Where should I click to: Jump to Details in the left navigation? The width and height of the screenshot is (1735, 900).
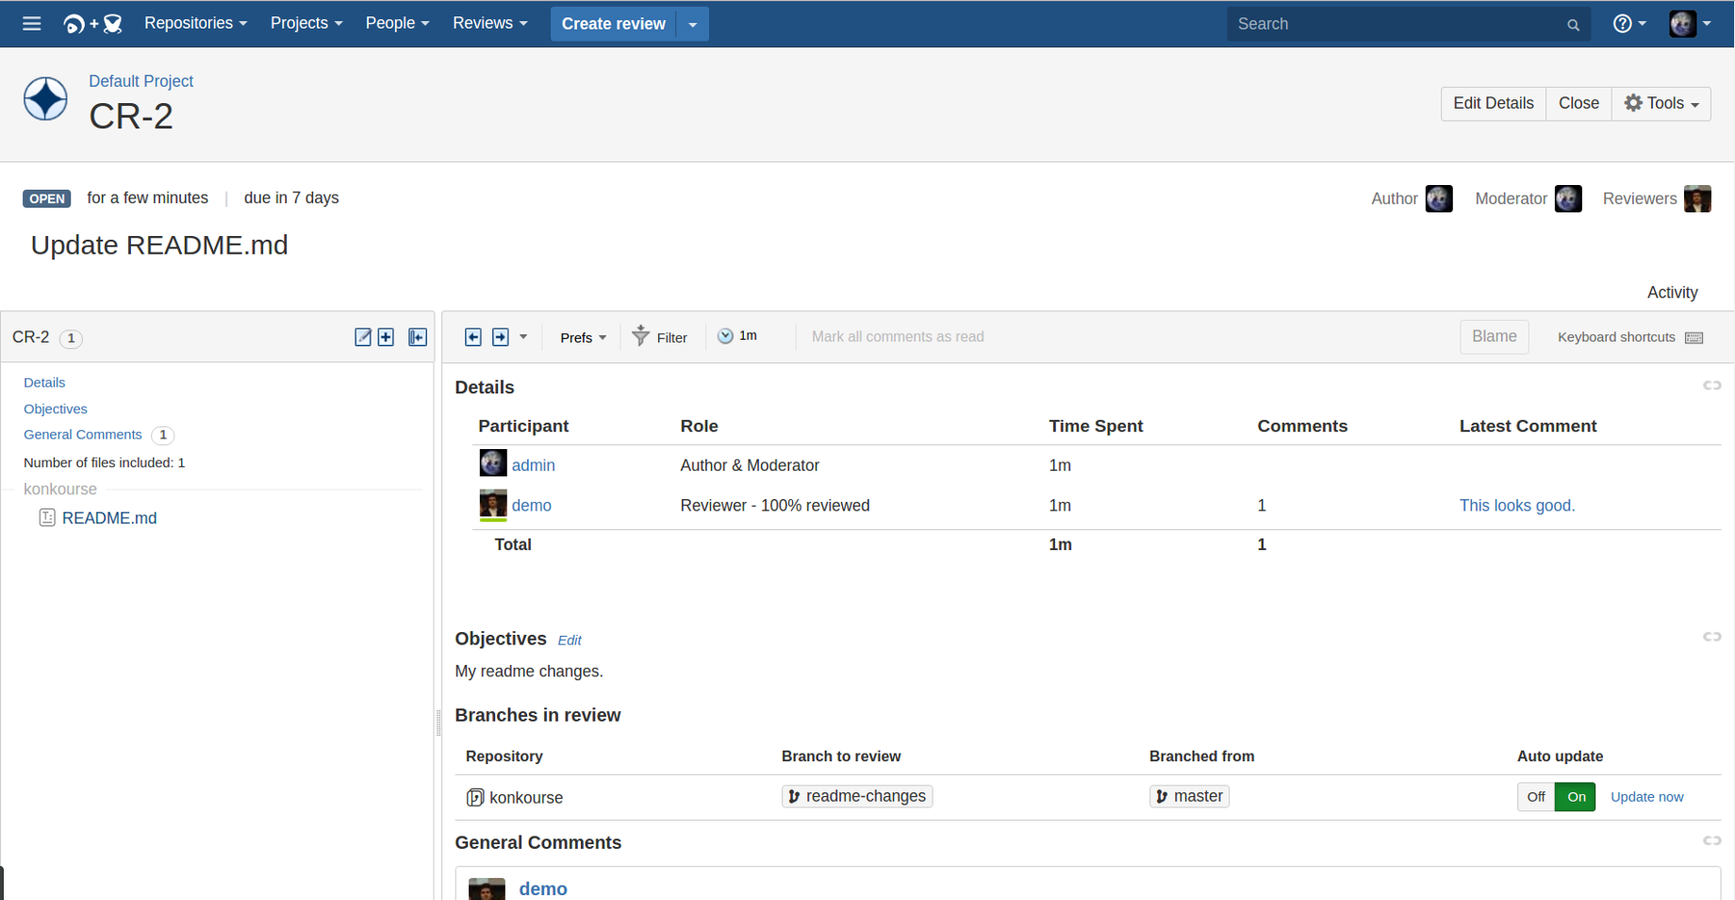(44, 382)
